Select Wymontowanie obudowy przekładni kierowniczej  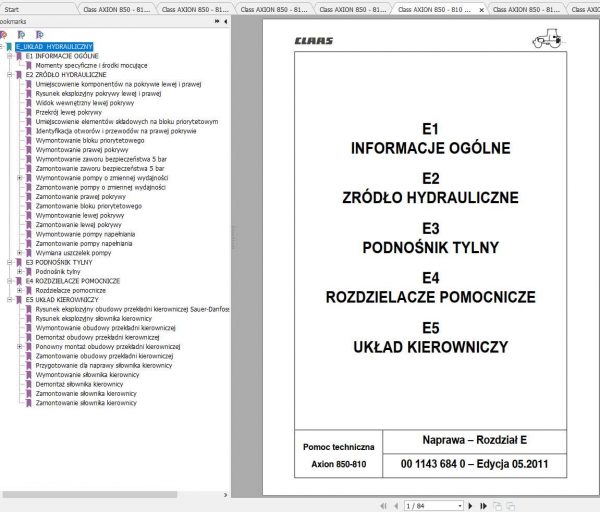106,328
